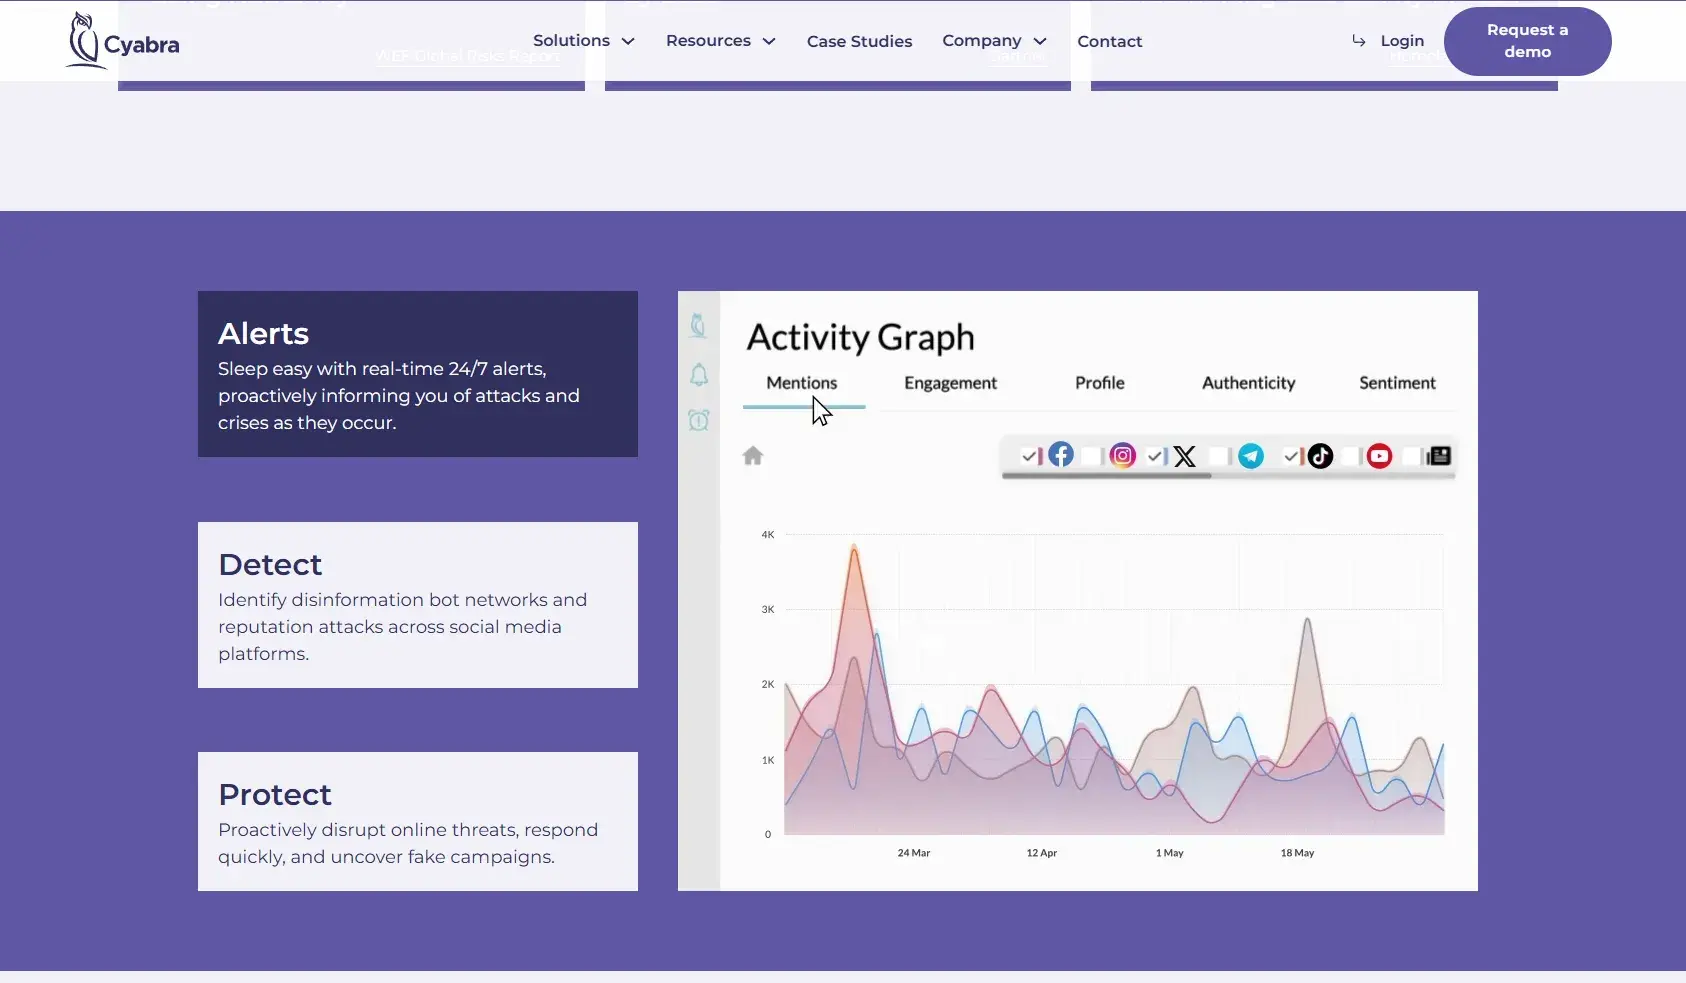The image size is (1686, 983).
Task: Click the owl icon in dashboard sidebar
Action: pos(698,325)
